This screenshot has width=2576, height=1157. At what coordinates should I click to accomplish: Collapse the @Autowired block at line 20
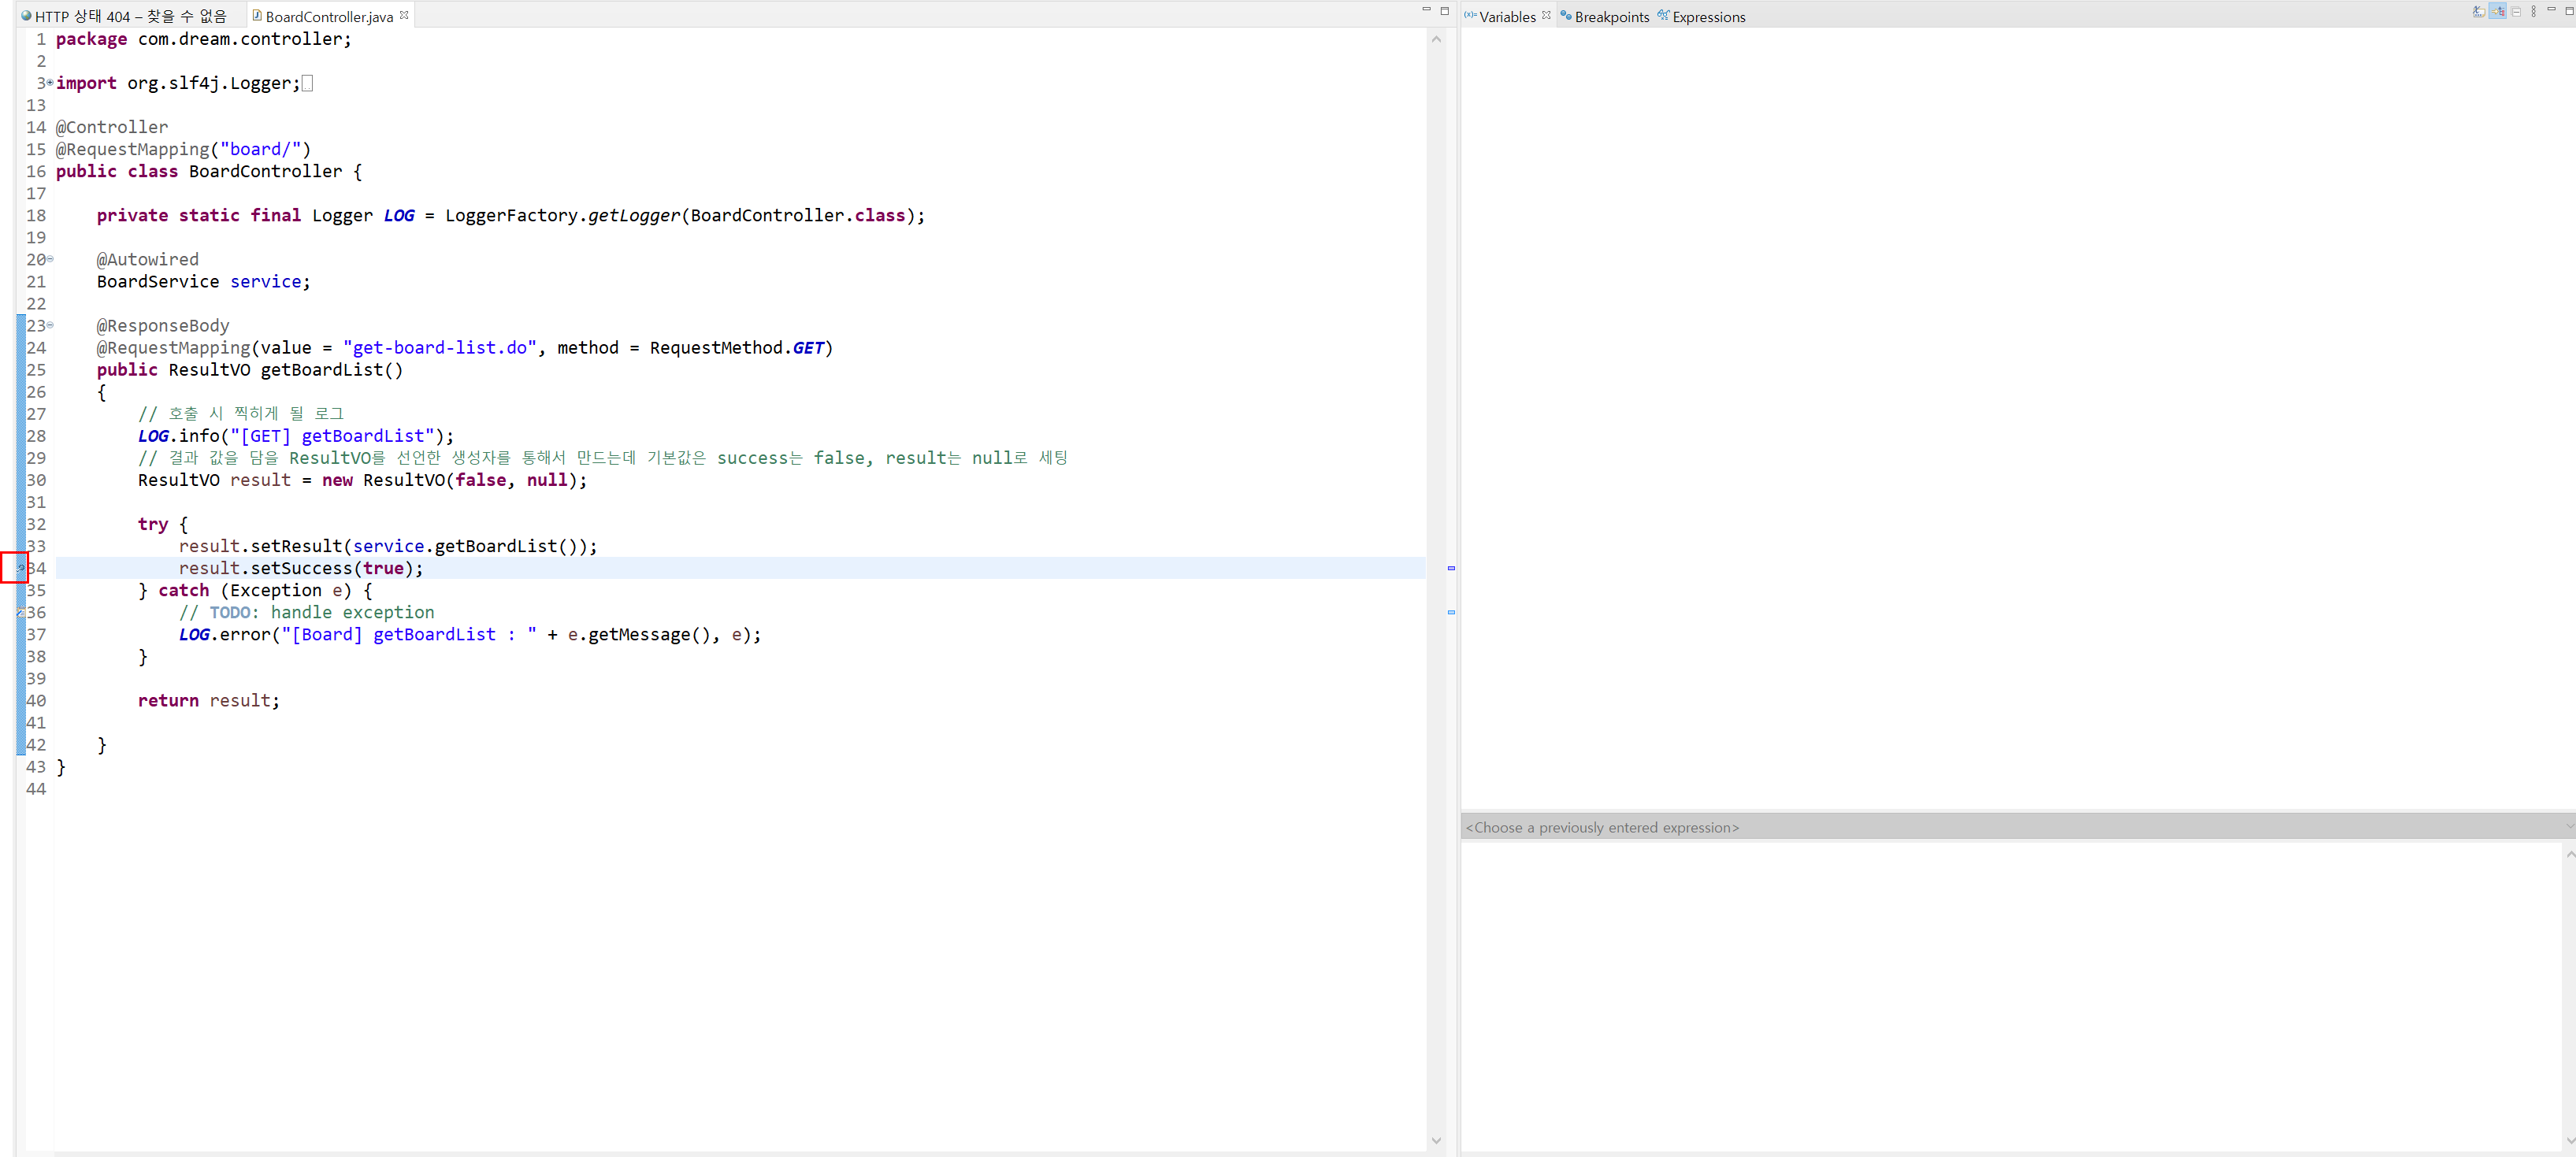tap(50, 259)
